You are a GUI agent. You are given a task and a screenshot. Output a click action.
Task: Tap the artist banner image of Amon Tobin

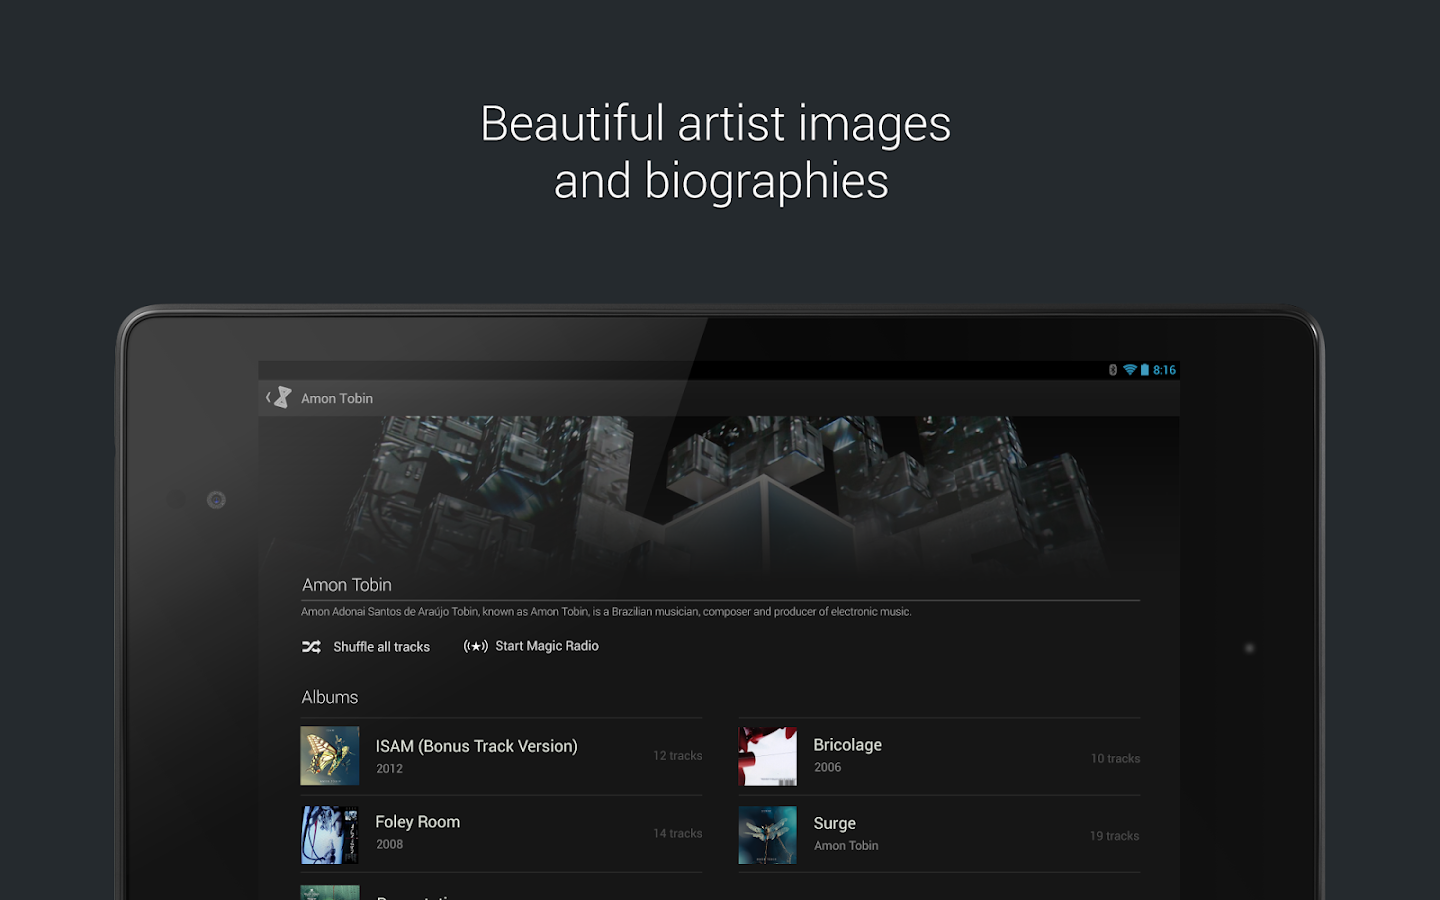click(719, 490)
